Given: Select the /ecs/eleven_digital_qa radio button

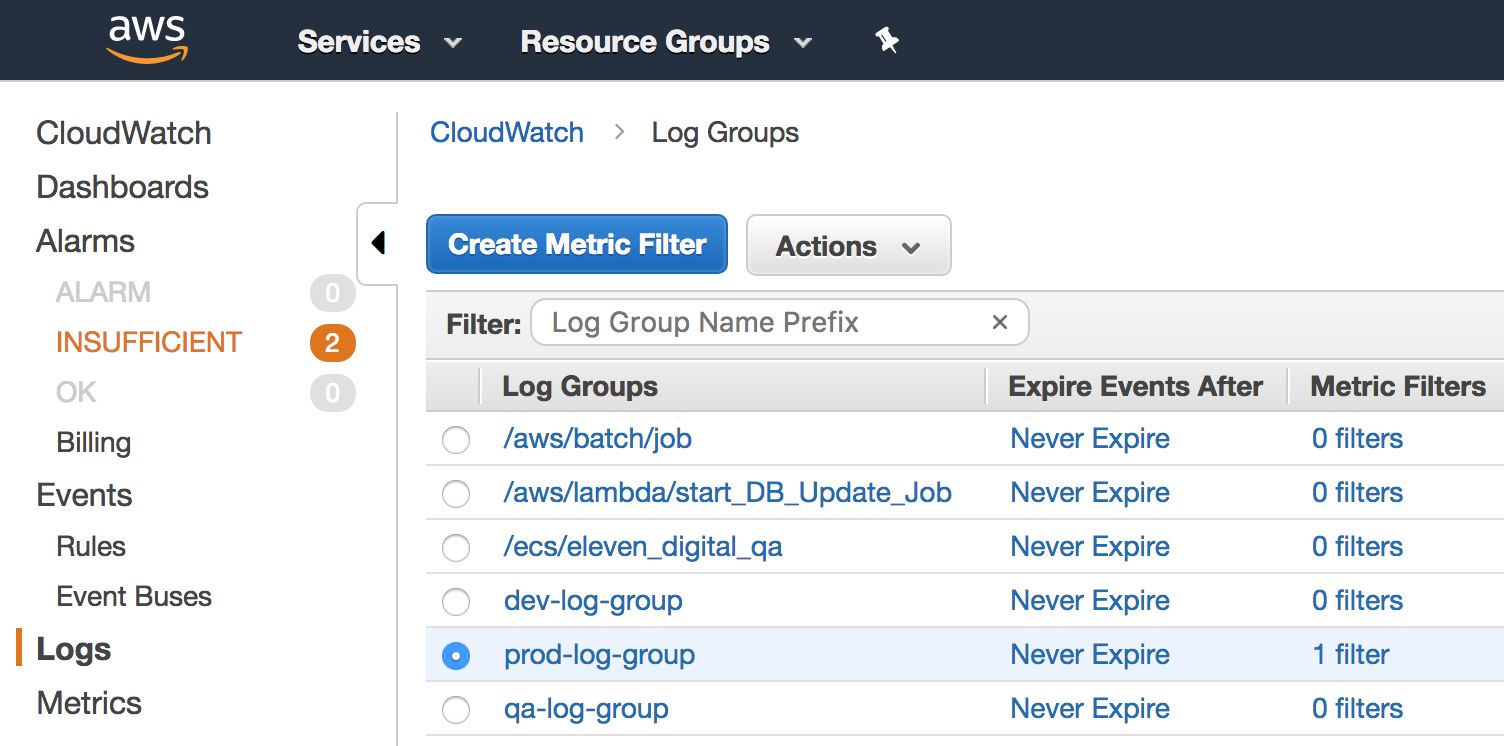Looking at the screenshot, I should click(456, 548).
